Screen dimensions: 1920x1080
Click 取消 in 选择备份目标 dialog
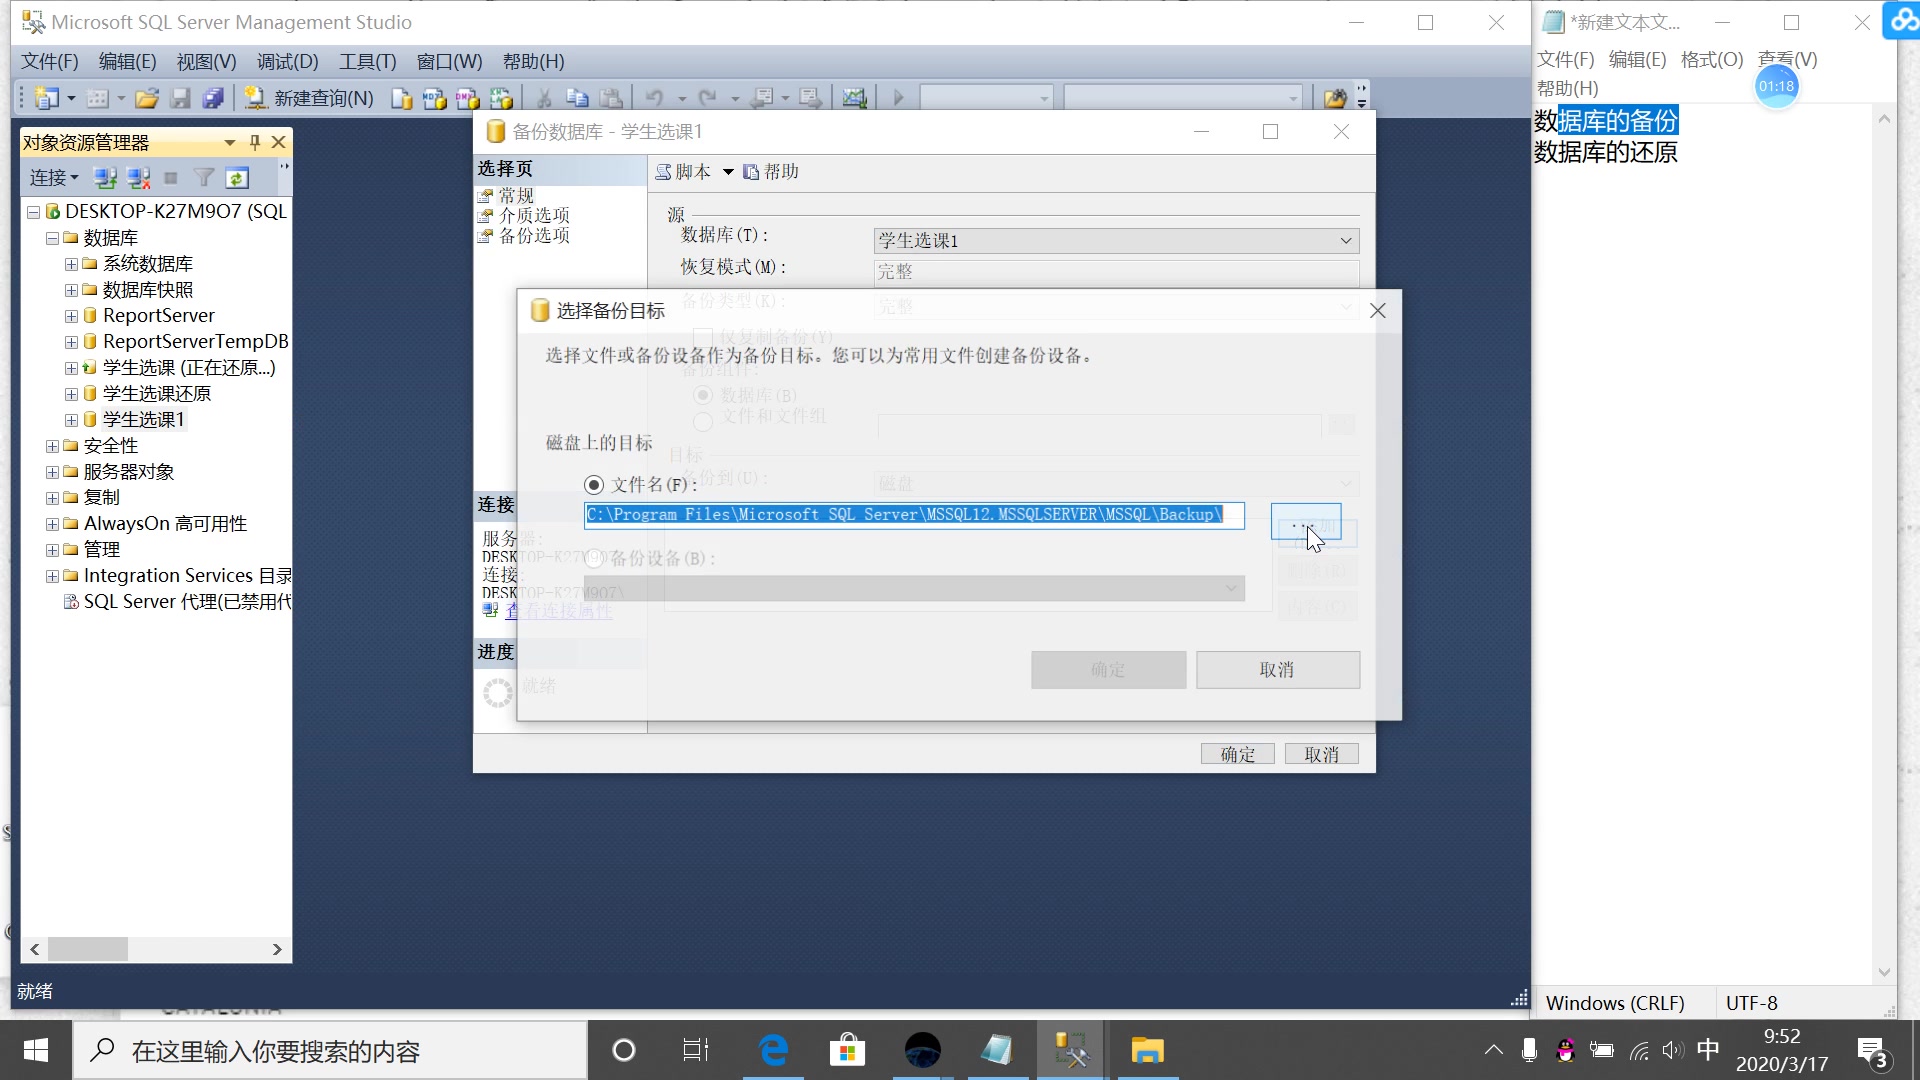coord(1277,670)
